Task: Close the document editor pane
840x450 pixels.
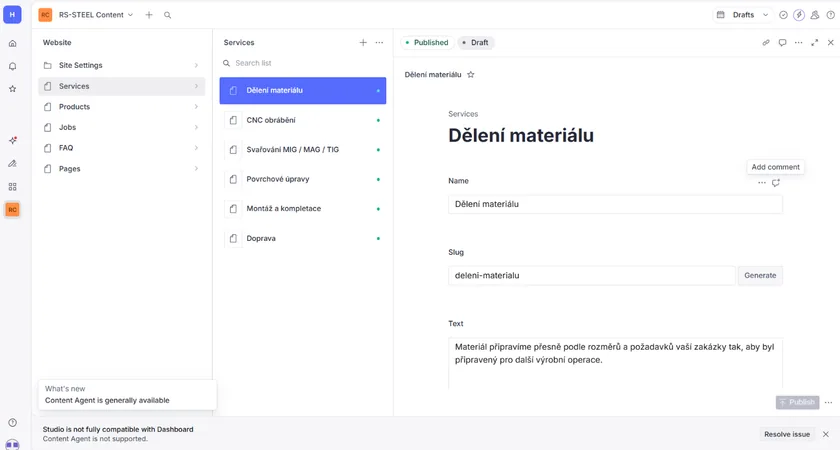Action: tap(830, 42)
